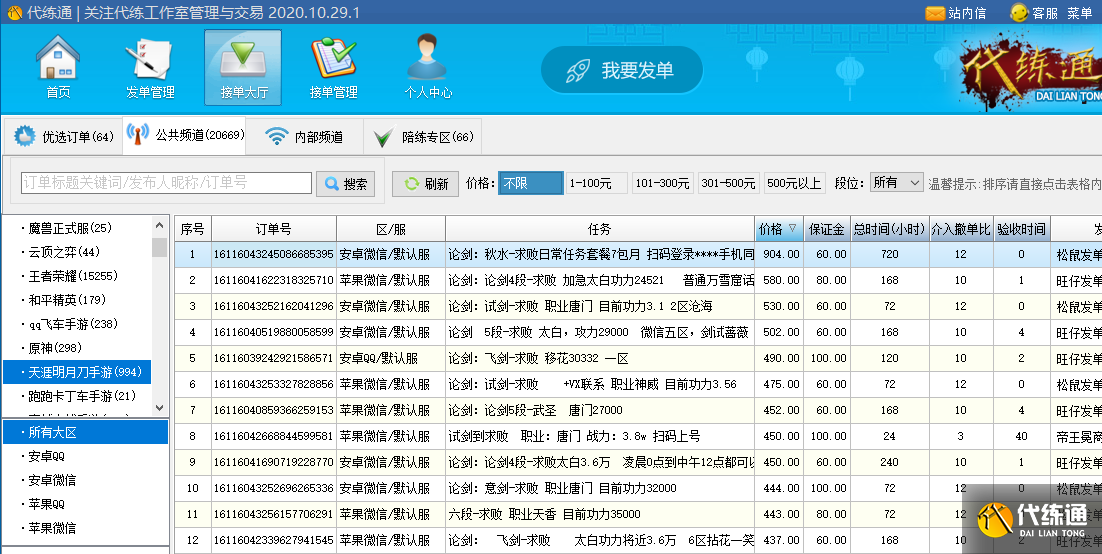This screenshot has height=554, width=1102.
Task: Select the 接单大厅 order hall icon
Action: (243, 66)
